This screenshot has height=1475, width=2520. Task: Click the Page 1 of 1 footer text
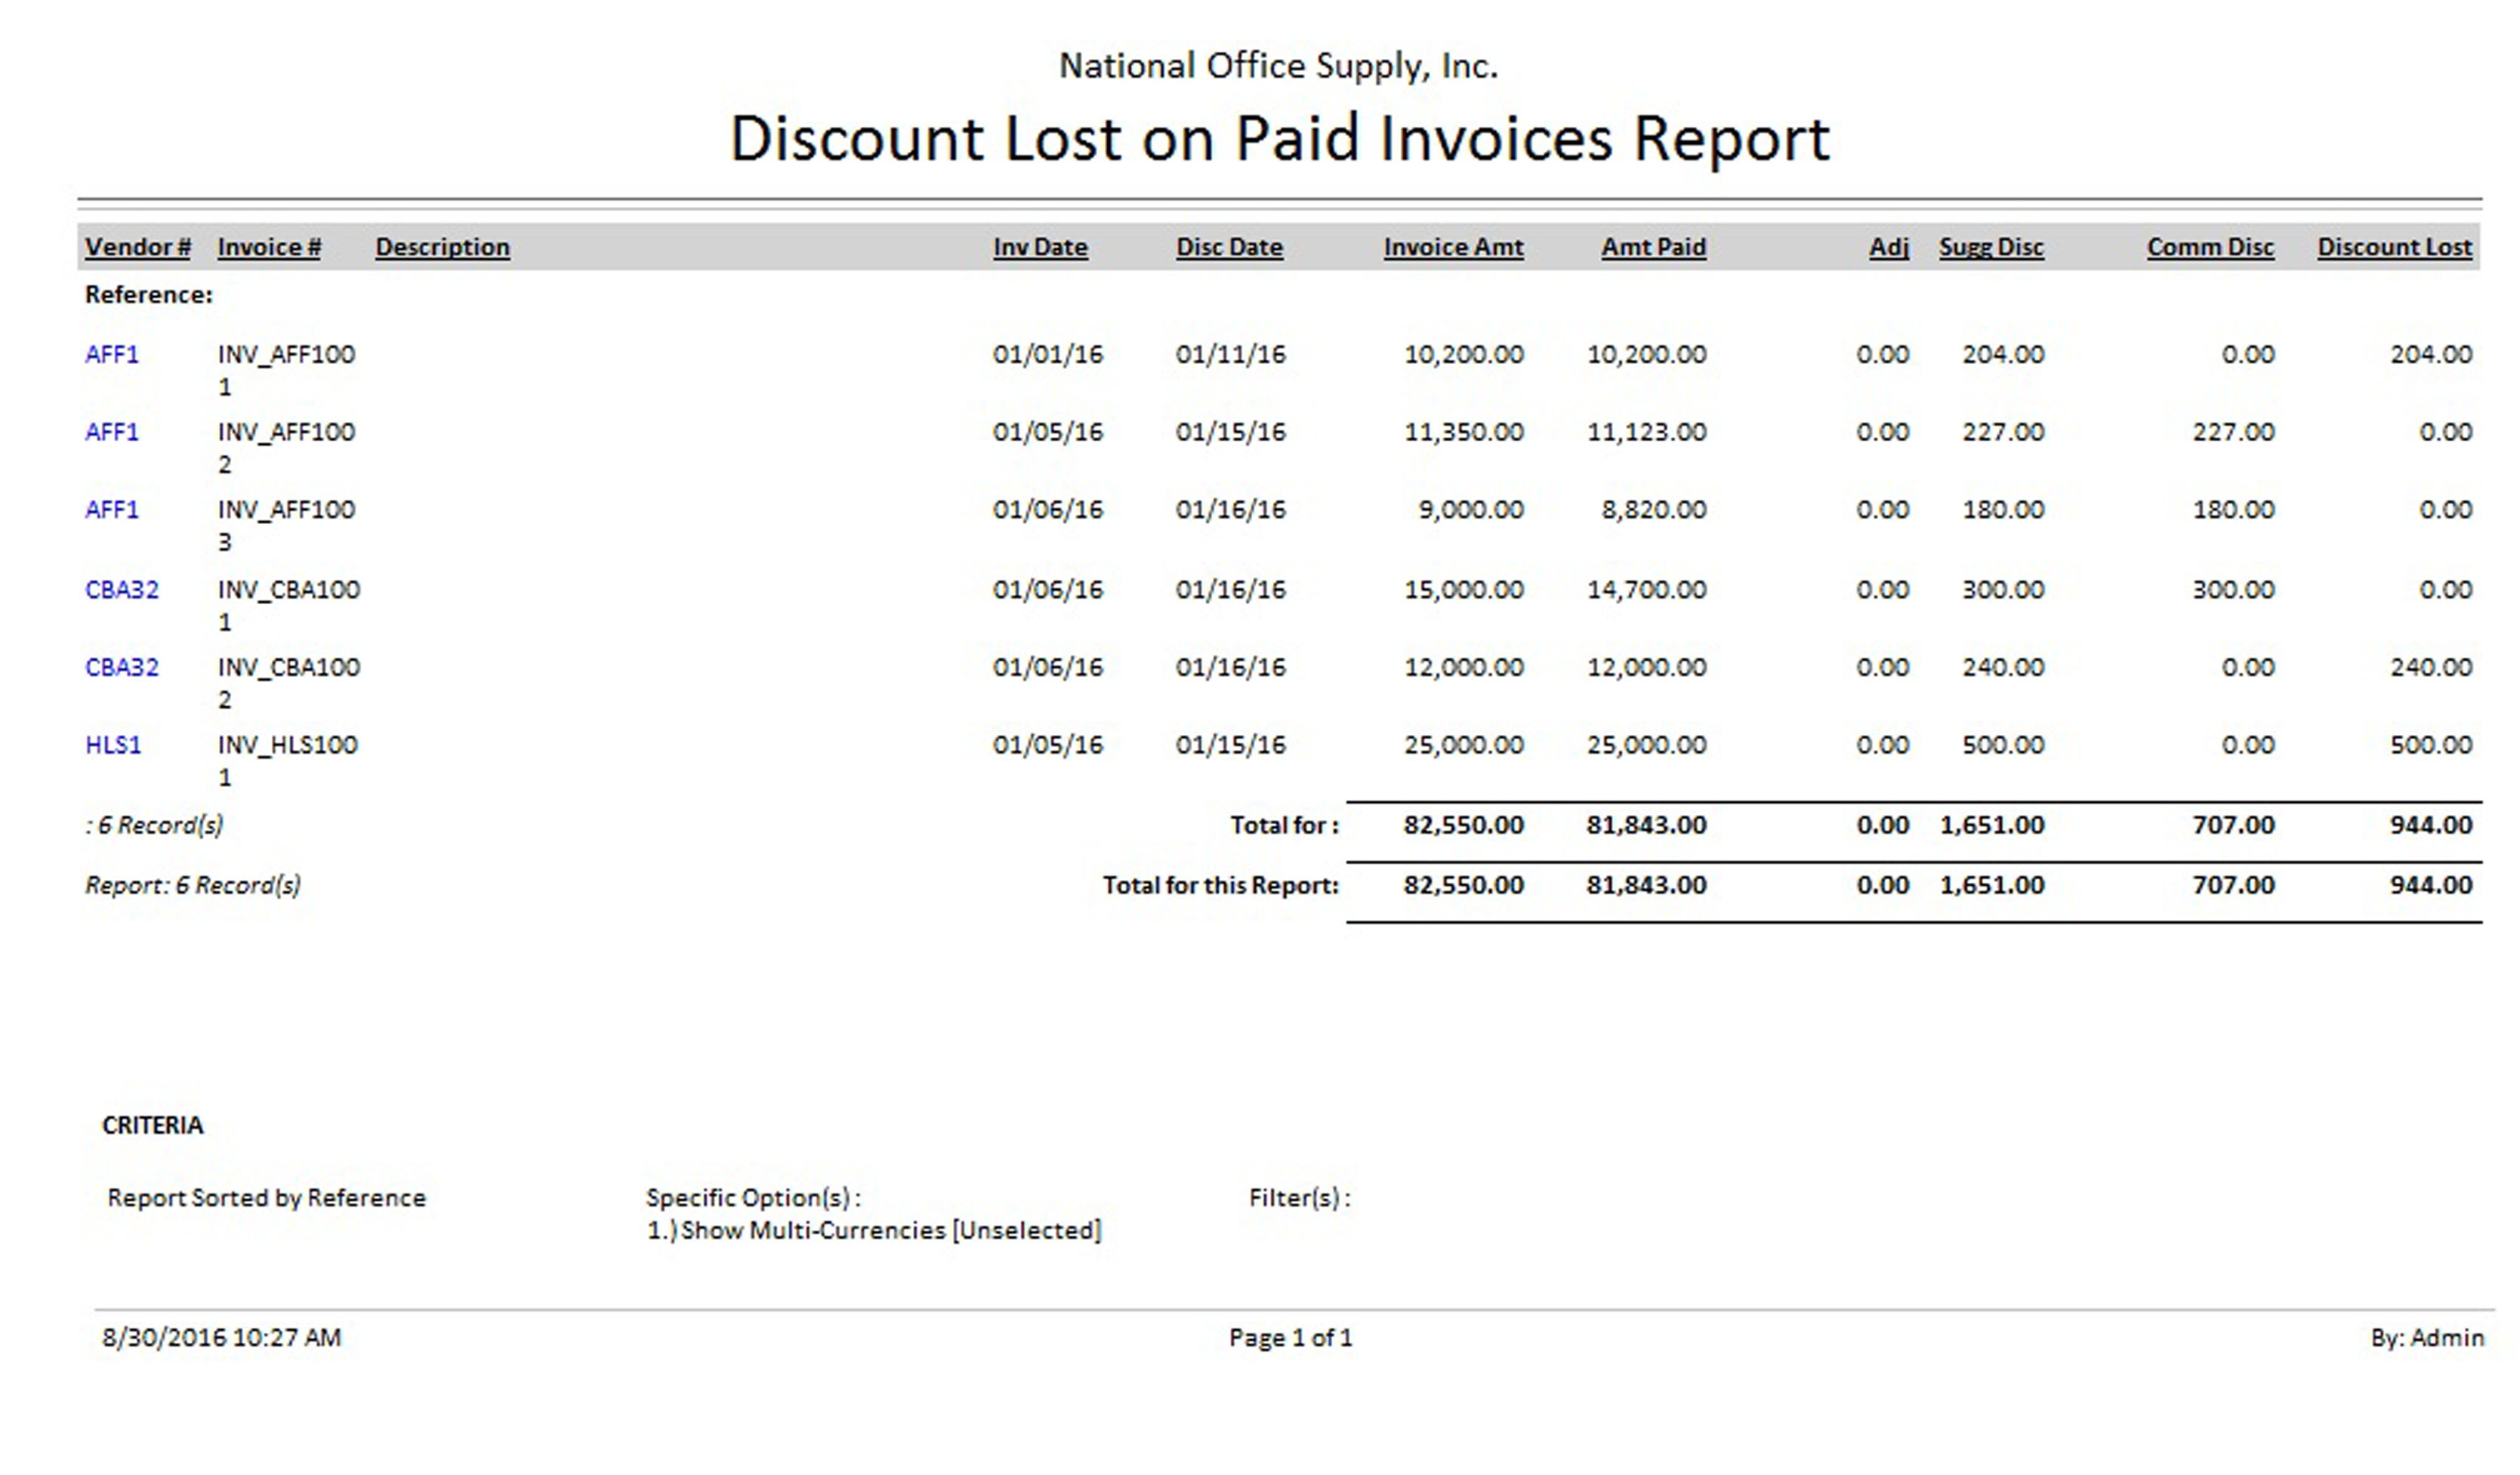point(1290,1337)
